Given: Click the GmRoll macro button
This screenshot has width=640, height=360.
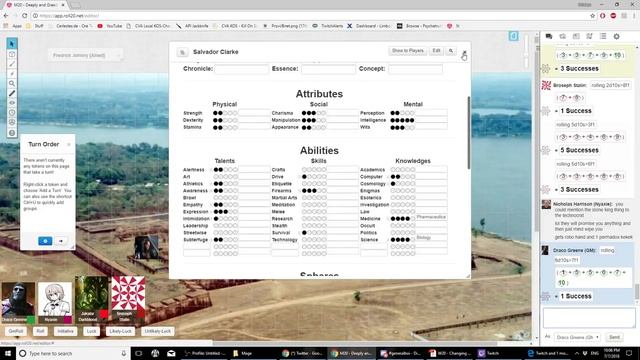Looking at the screenshot, I should [16, 331].
